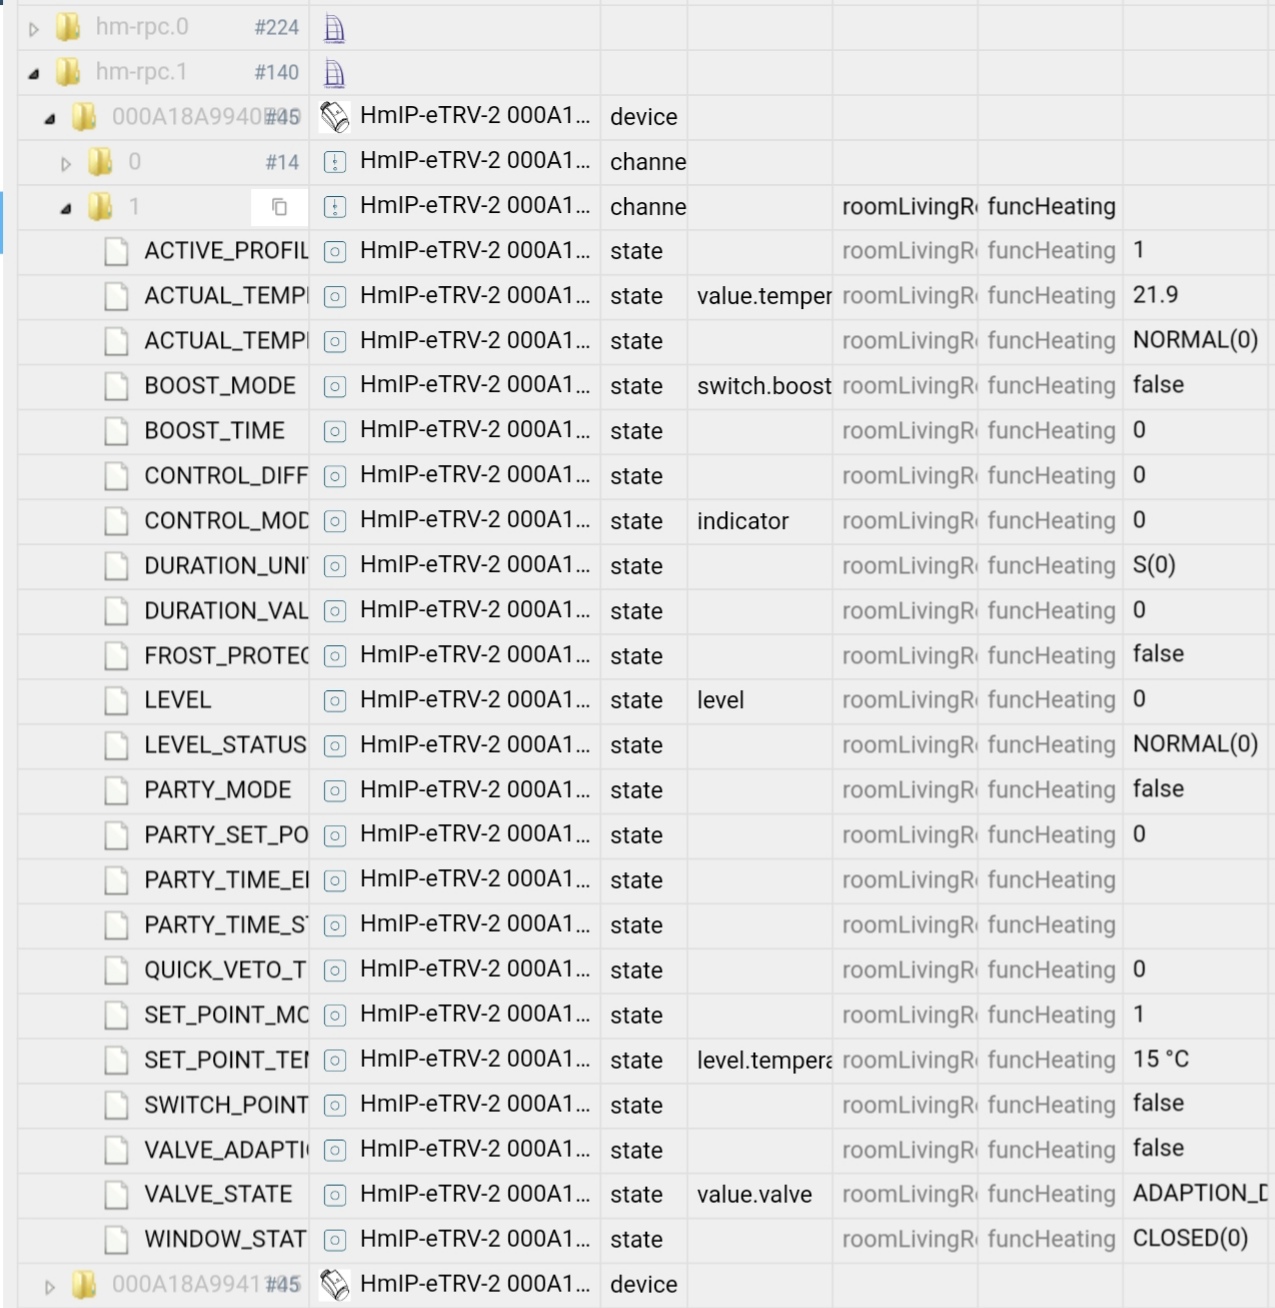Click the value.valve role cell
Screen dimensions: 1275x1308
[x=754, y=1194]
